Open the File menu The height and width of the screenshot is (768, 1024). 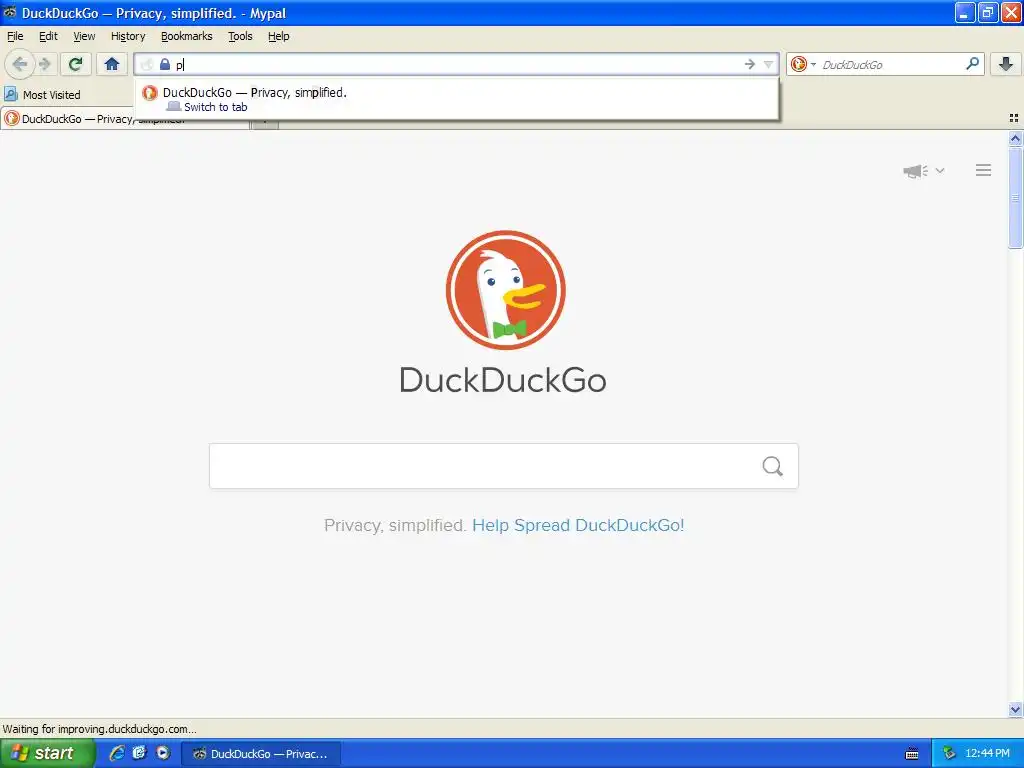pyautogui.click(x=15, y=36)
